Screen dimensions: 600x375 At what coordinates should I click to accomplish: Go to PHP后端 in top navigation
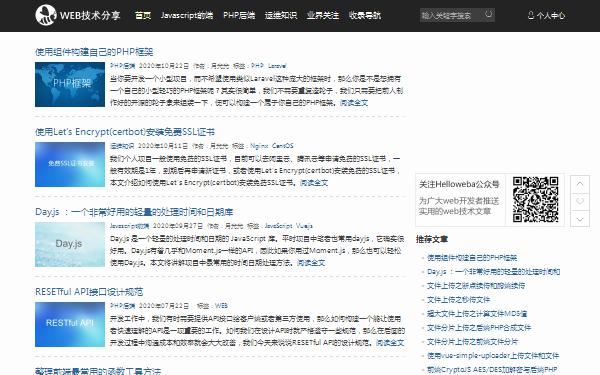tap(239, 15)
